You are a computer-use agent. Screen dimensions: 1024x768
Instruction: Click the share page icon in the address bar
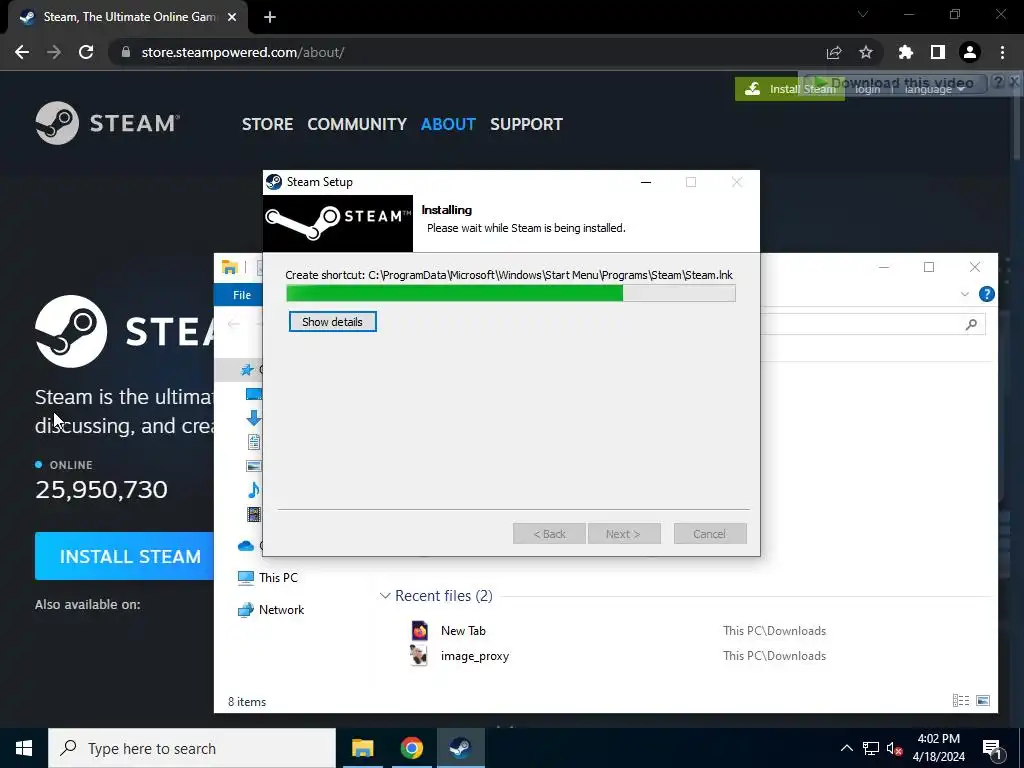(x=834, y=52)
